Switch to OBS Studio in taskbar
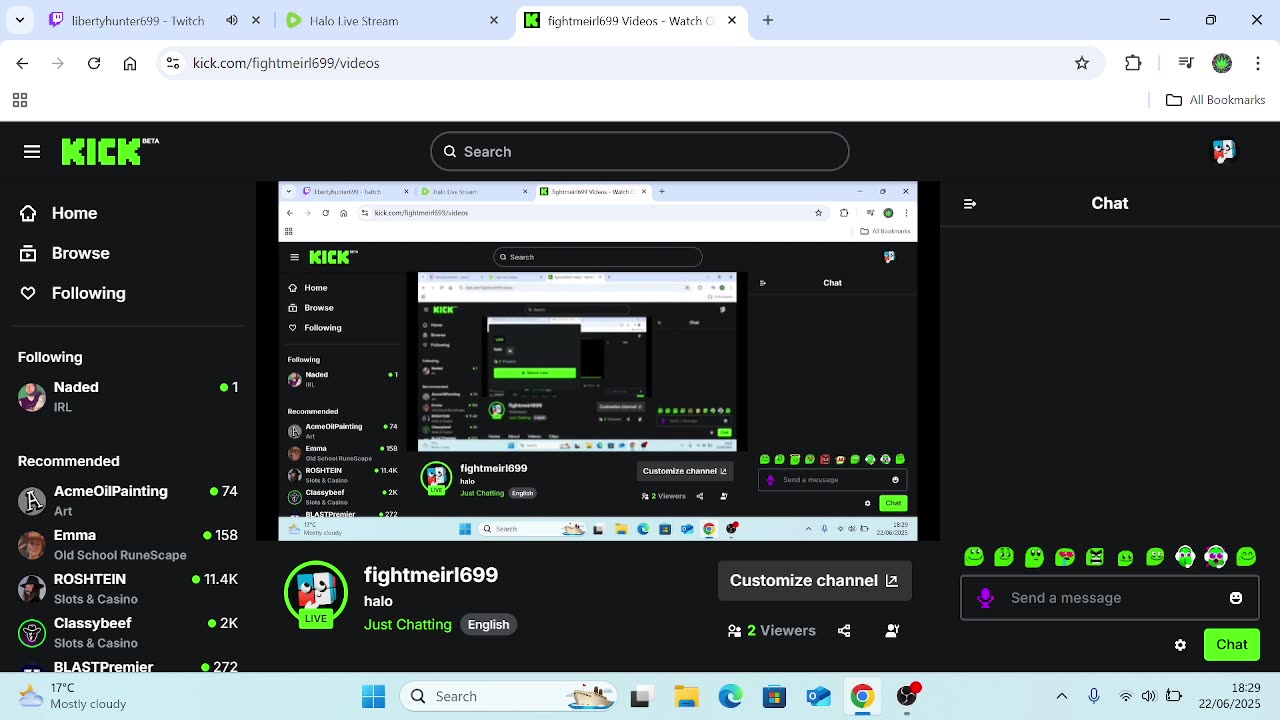This screenshot has width=1280, height=720. (x=908, y=696)
